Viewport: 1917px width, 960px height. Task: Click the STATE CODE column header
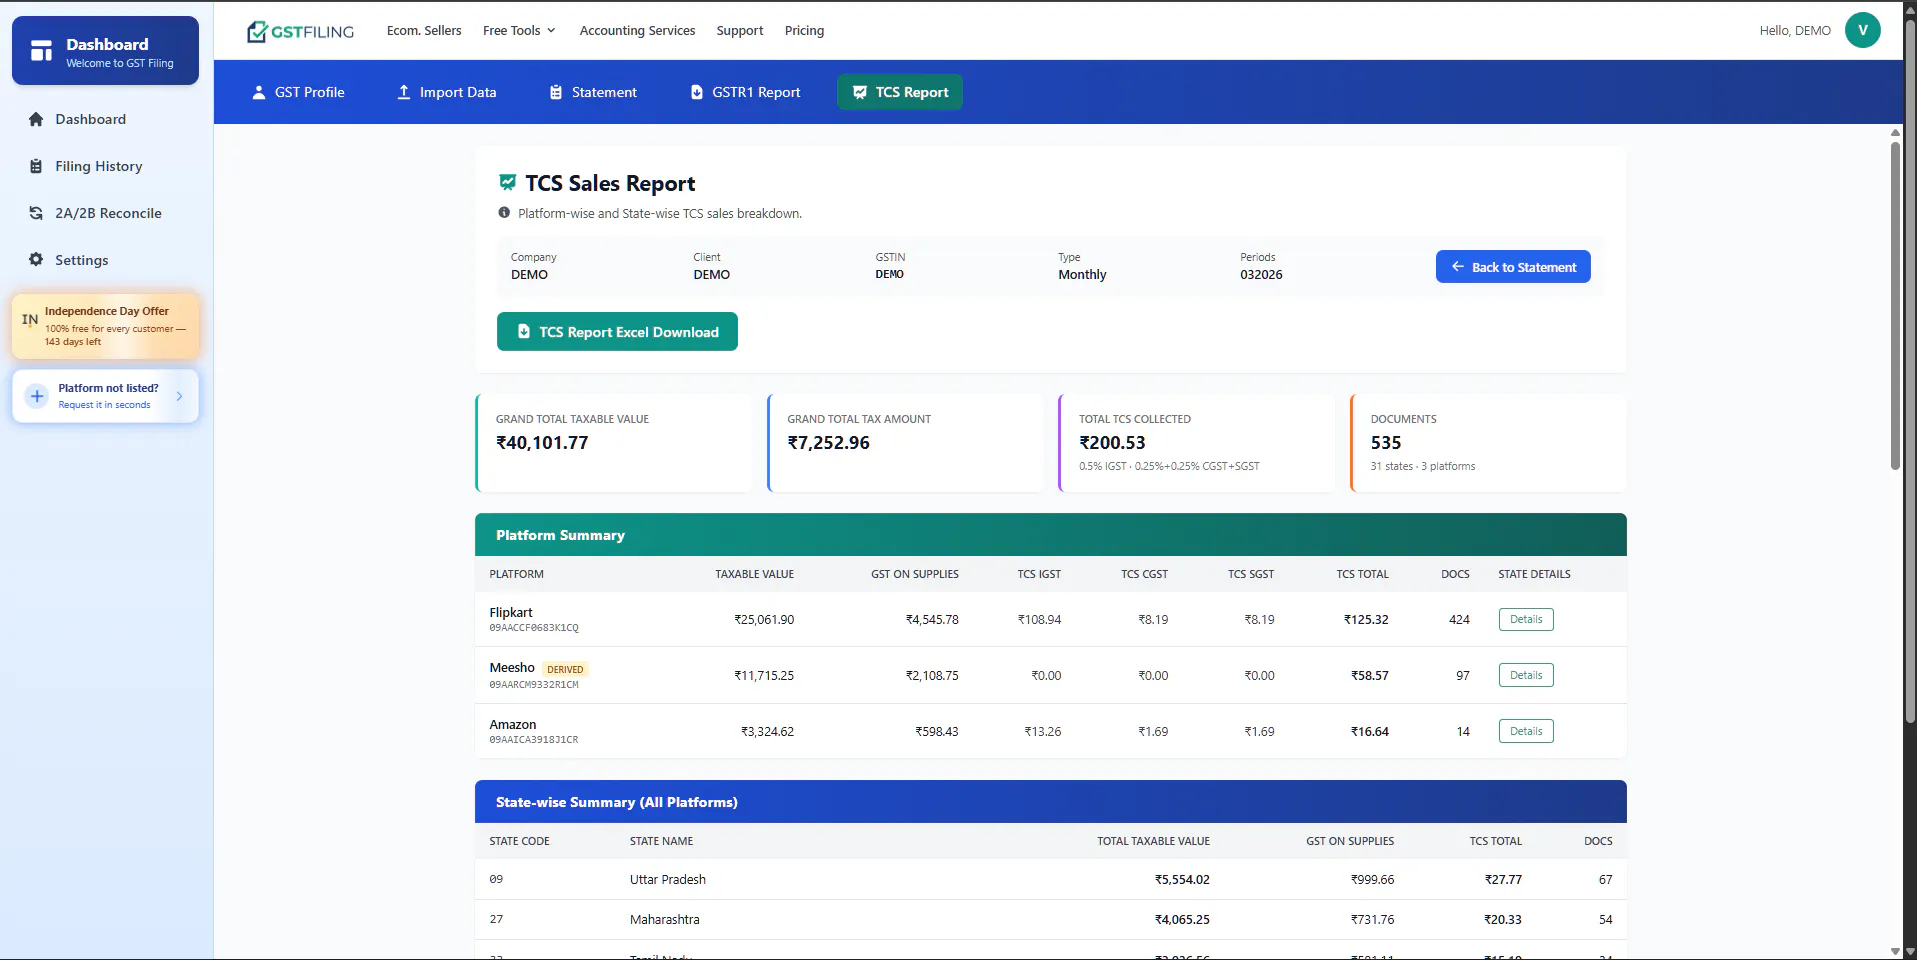point(519,841)
